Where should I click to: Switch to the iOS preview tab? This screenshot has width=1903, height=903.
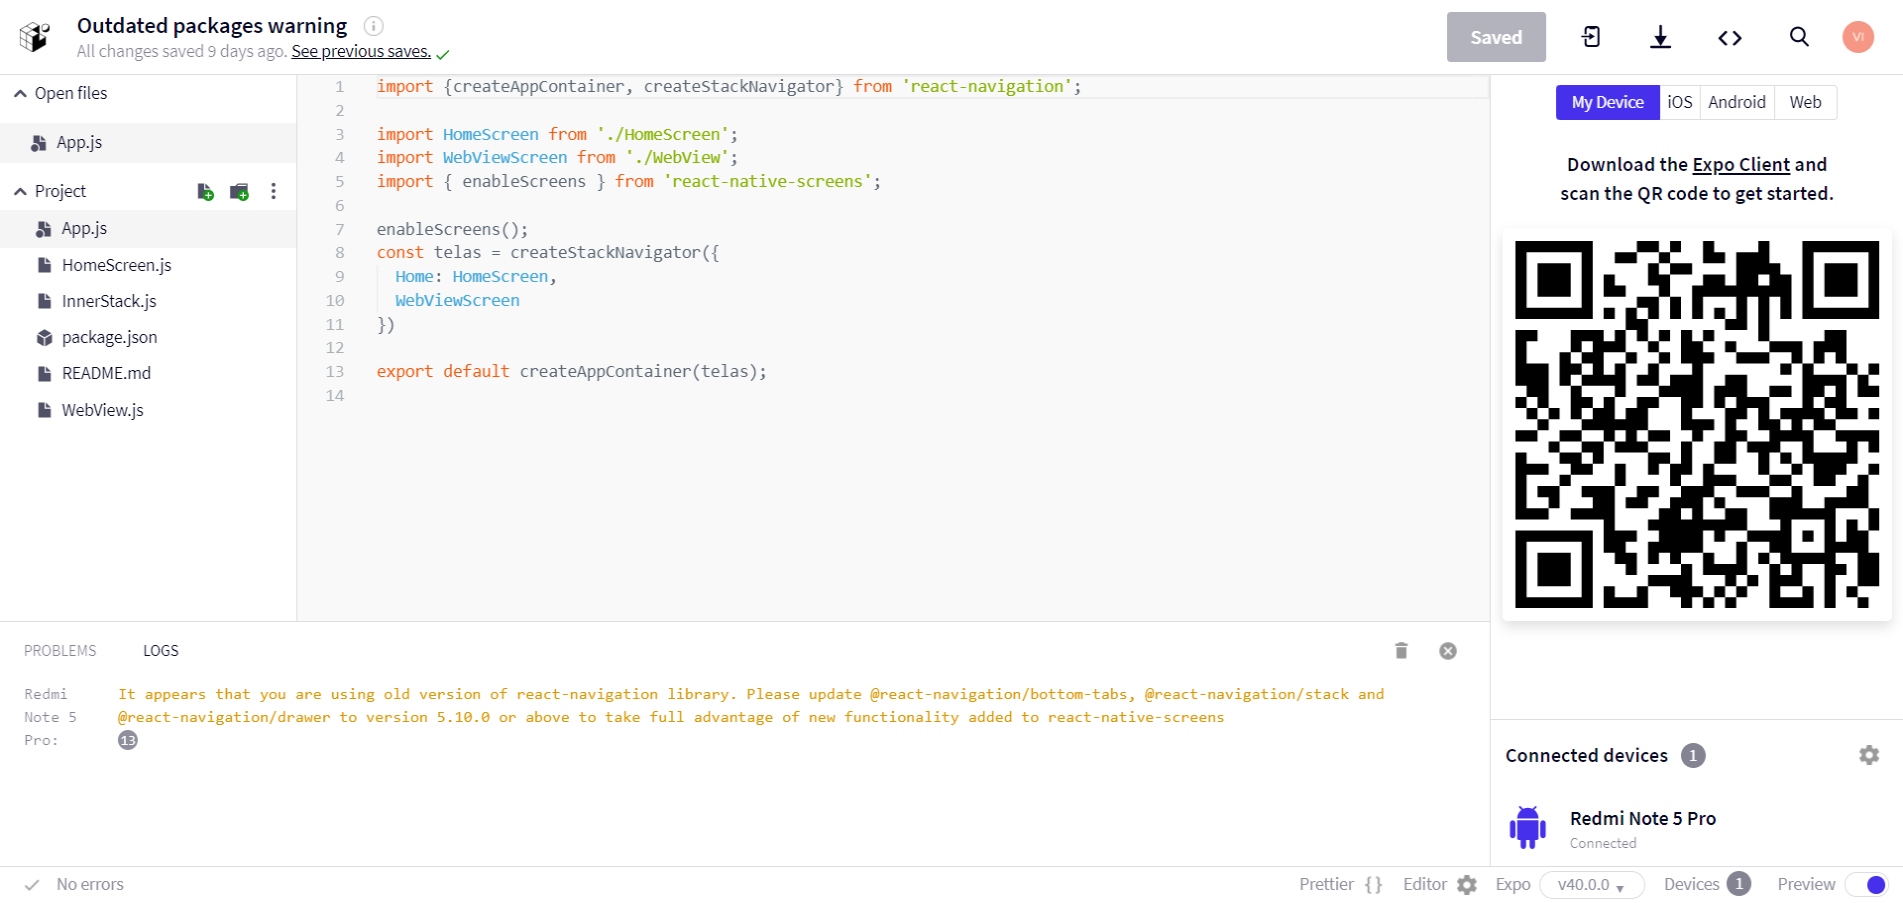[1680, 102]
